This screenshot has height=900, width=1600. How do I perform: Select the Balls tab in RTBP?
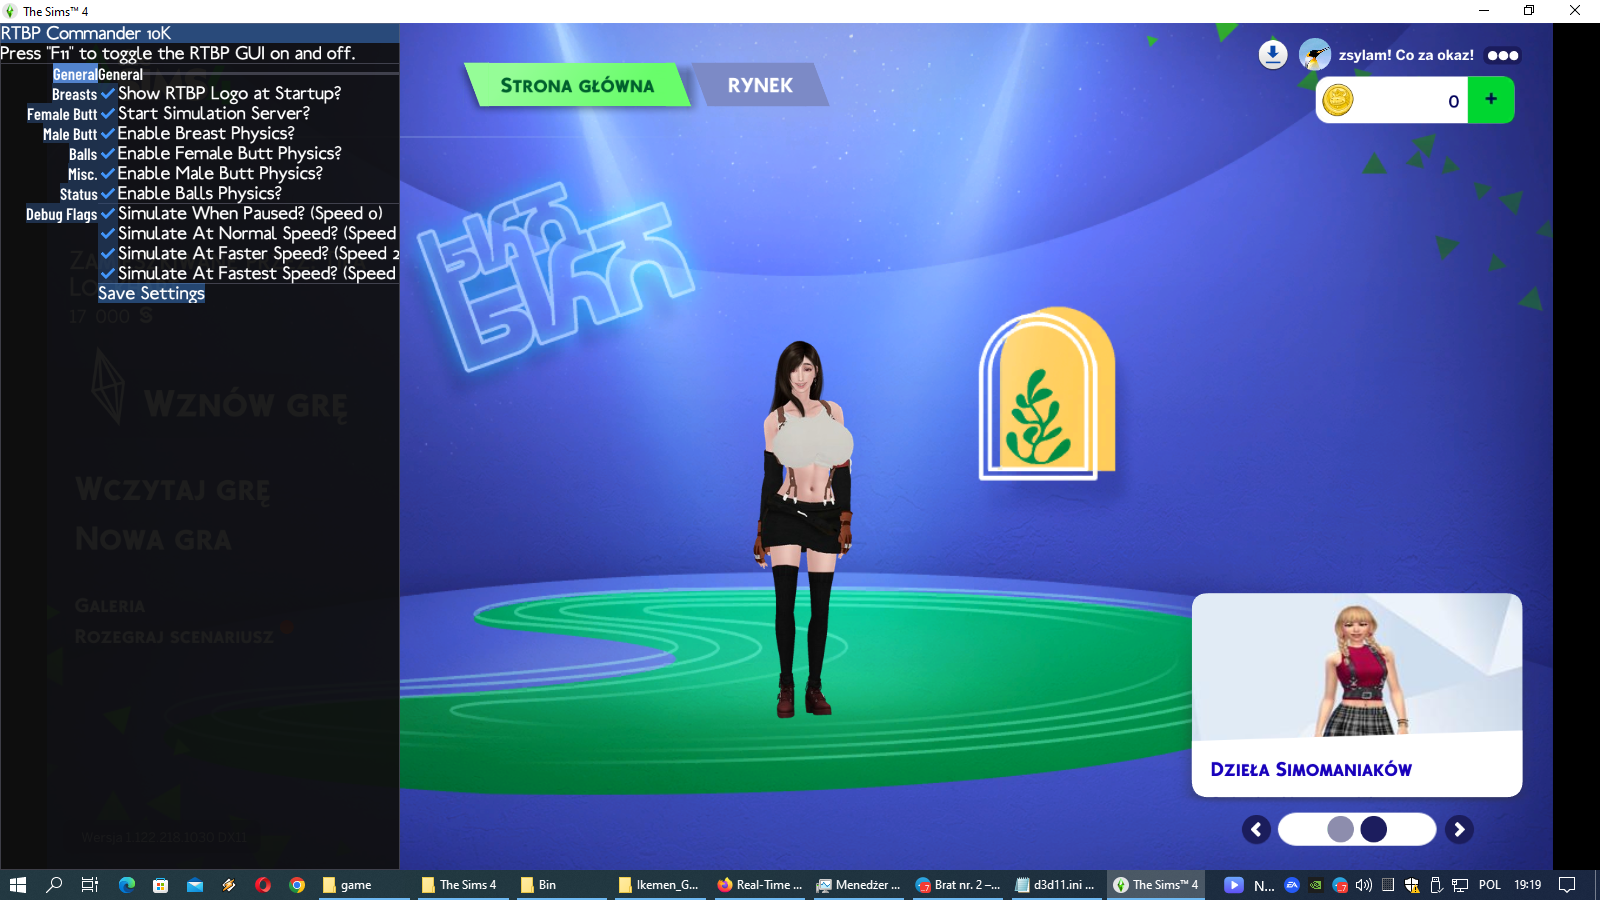click(x=83, y=155)
